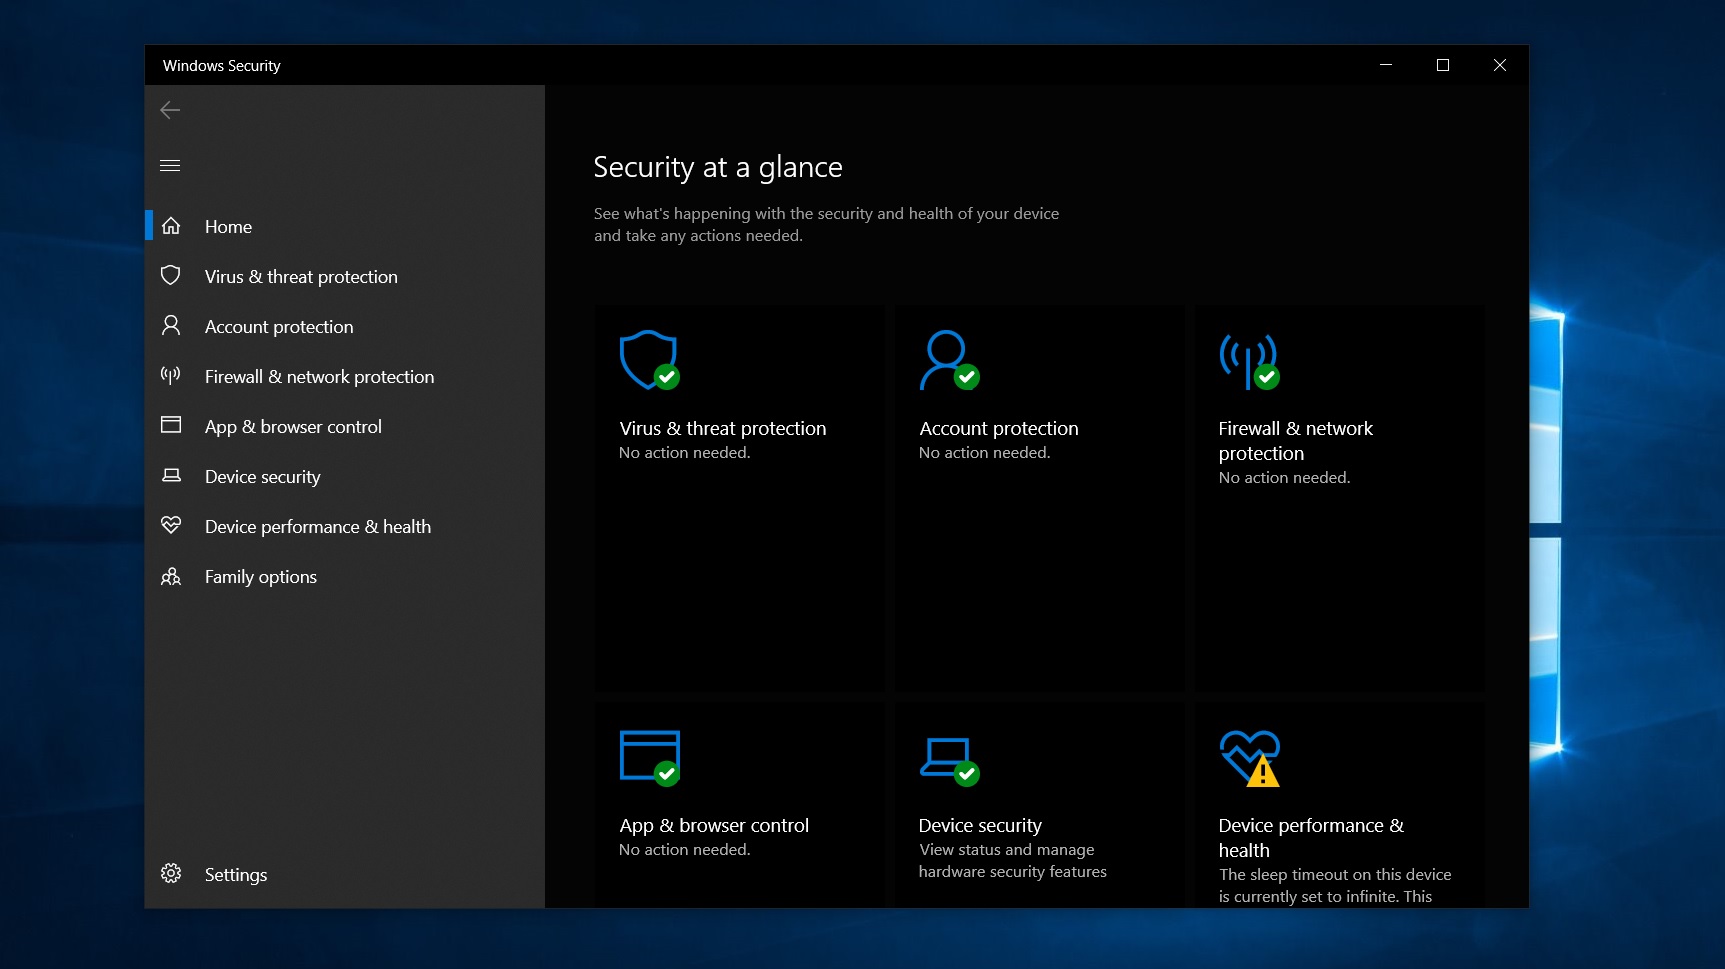Click 'No action needed.' under App & browser control
Viewport: 1725px width, 969px height.
point(685,850)
